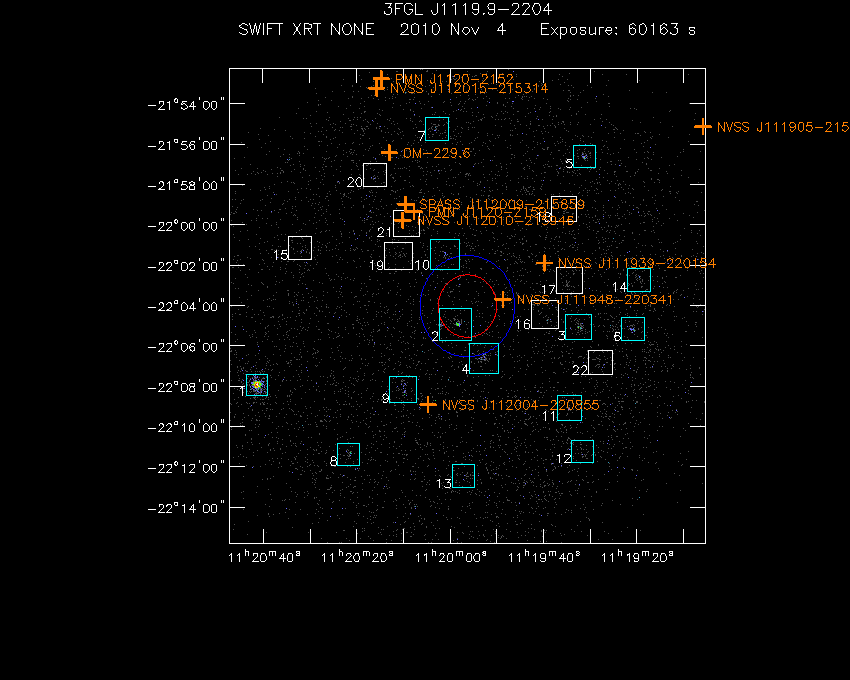Select the OM-229.6 orange cross marker

[389, 153]
